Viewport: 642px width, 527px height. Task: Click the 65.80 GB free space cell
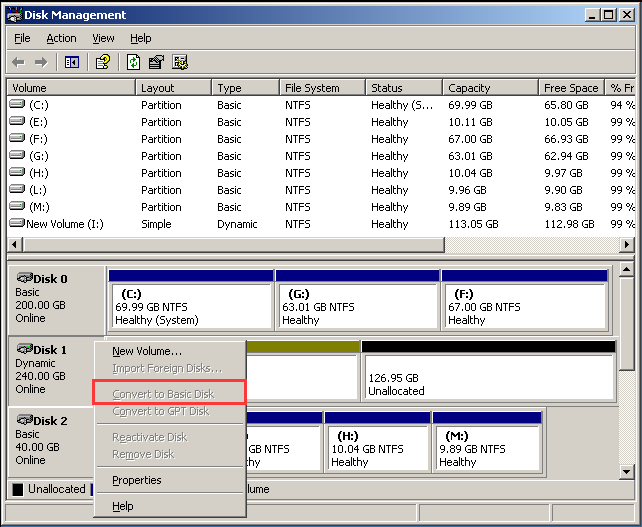566,105
